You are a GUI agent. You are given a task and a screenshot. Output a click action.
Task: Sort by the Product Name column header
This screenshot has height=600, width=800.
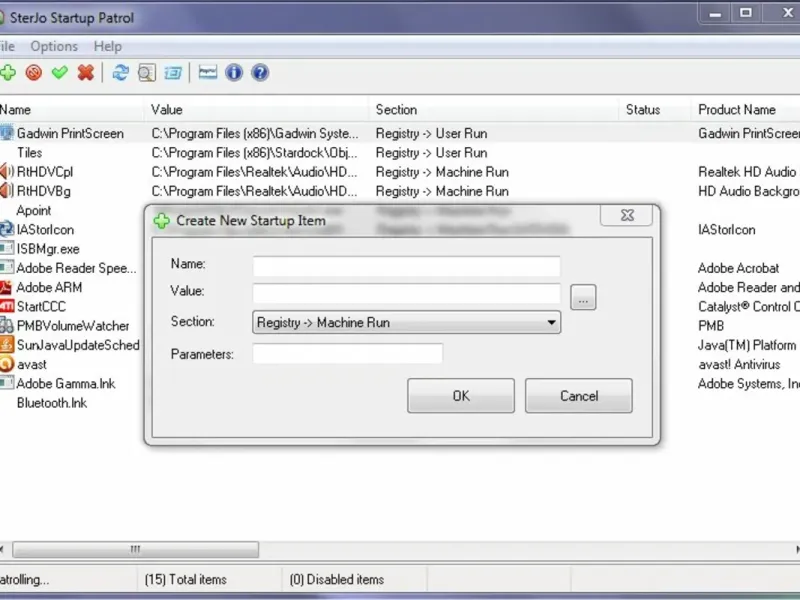746,110
